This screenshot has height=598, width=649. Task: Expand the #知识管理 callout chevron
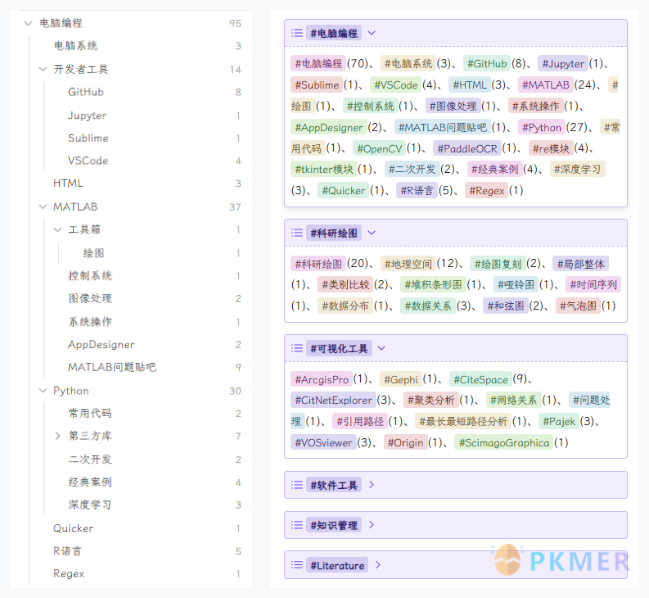[372, 525]
